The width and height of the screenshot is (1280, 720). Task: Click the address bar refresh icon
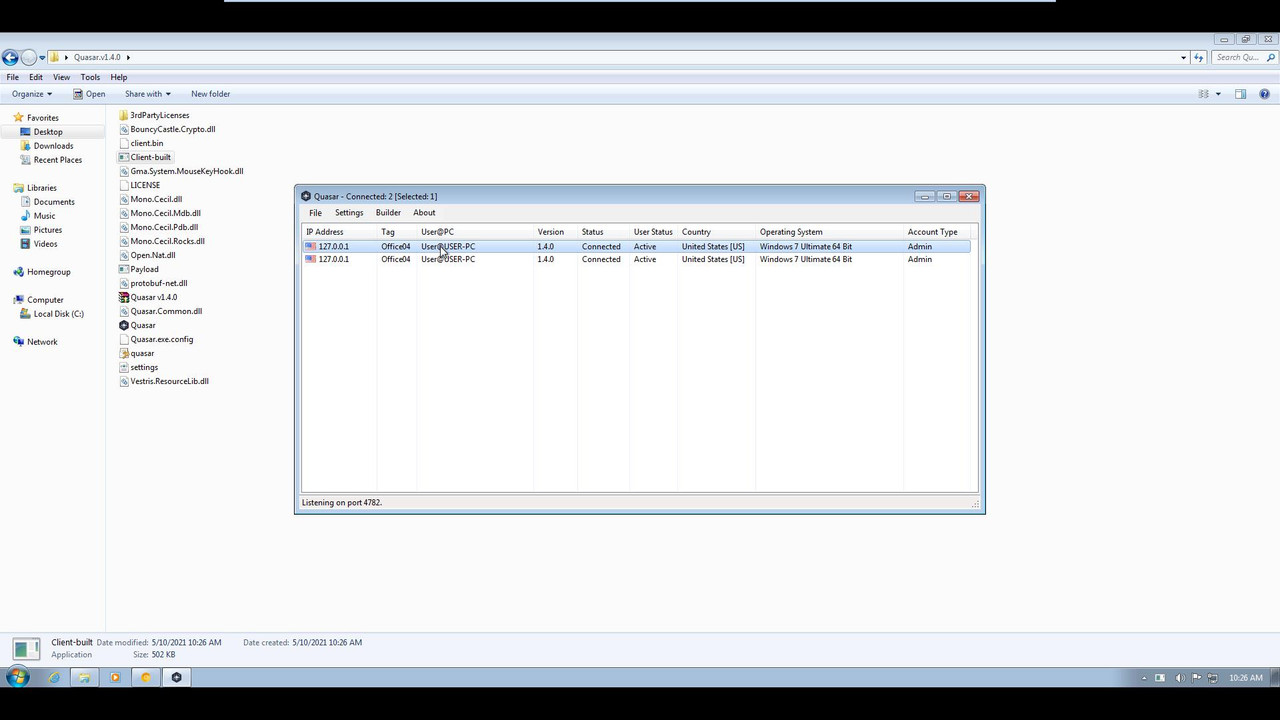pyautogui.click(x=1197, y=57)
